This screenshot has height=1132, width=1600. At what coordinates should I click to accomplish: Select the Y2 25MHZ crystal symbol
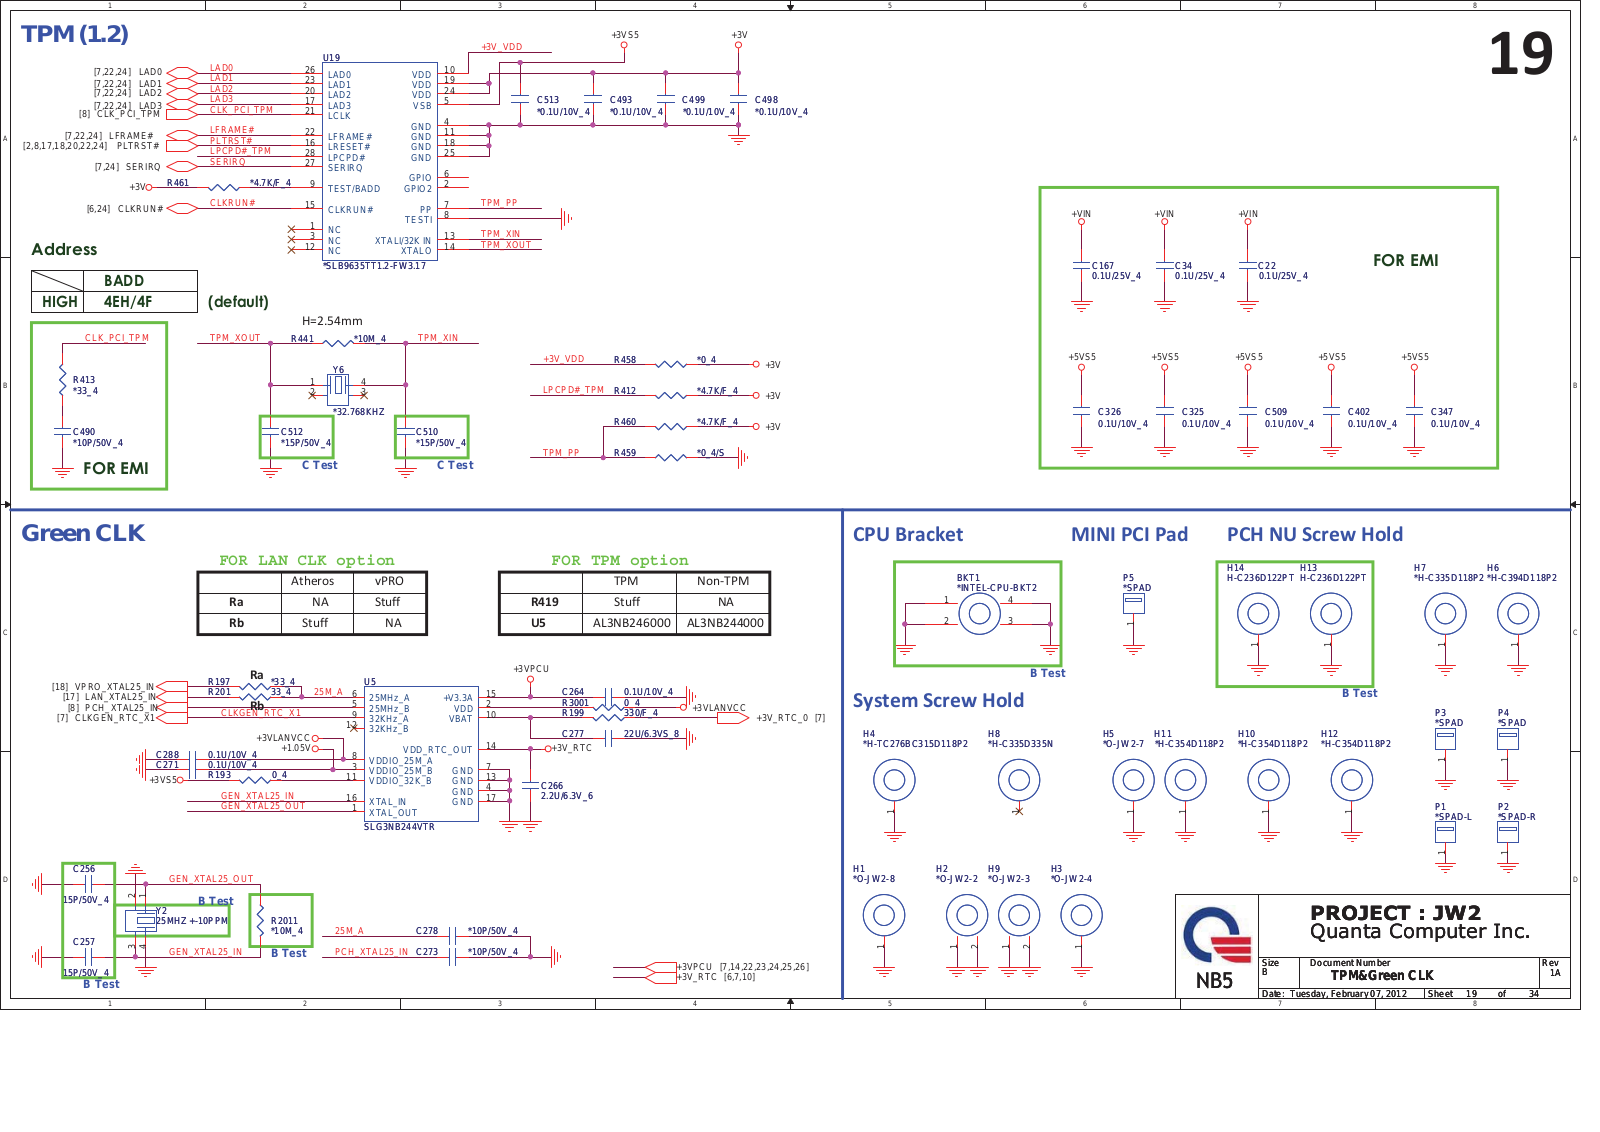pyautogui.click(x=140, y=920)
